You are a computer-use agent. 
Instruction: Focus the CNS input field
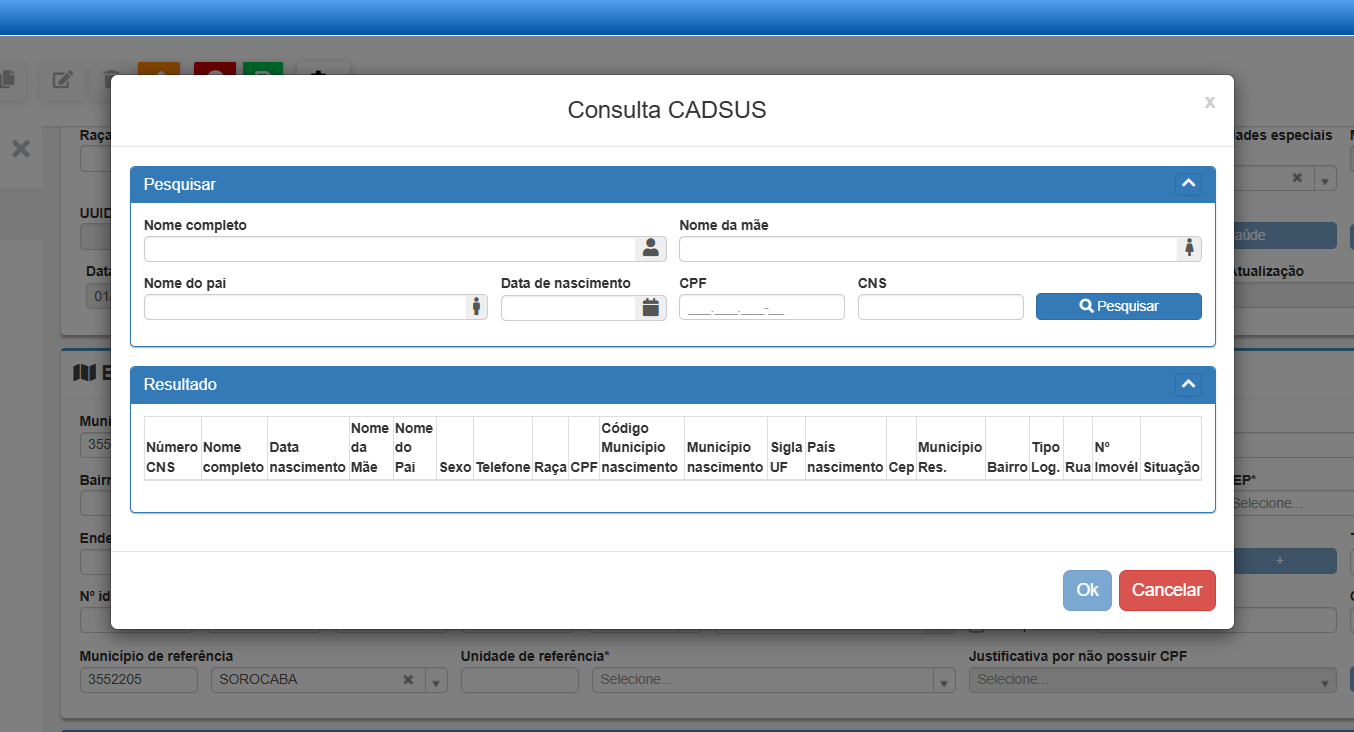click(941, 307)
